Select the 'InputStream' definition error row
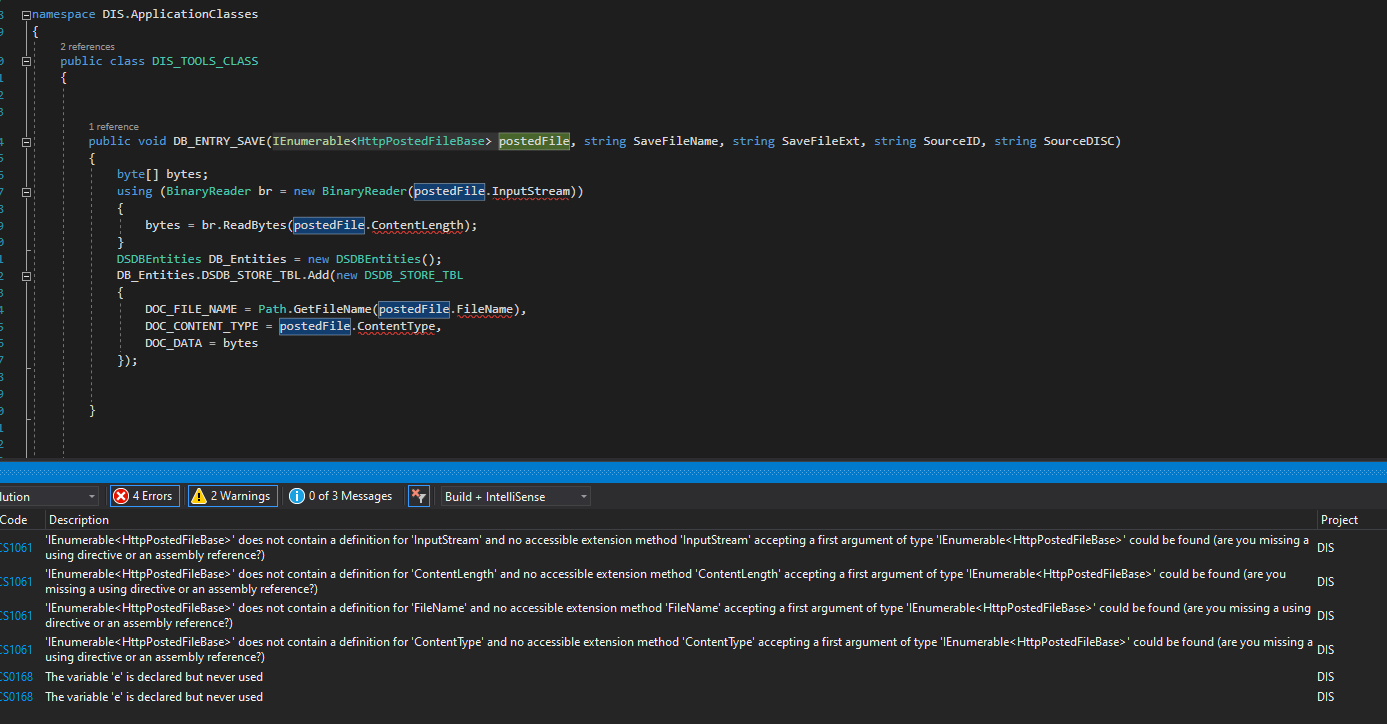The width and height of the screenshot is (1387, 724). pos(693,547)
